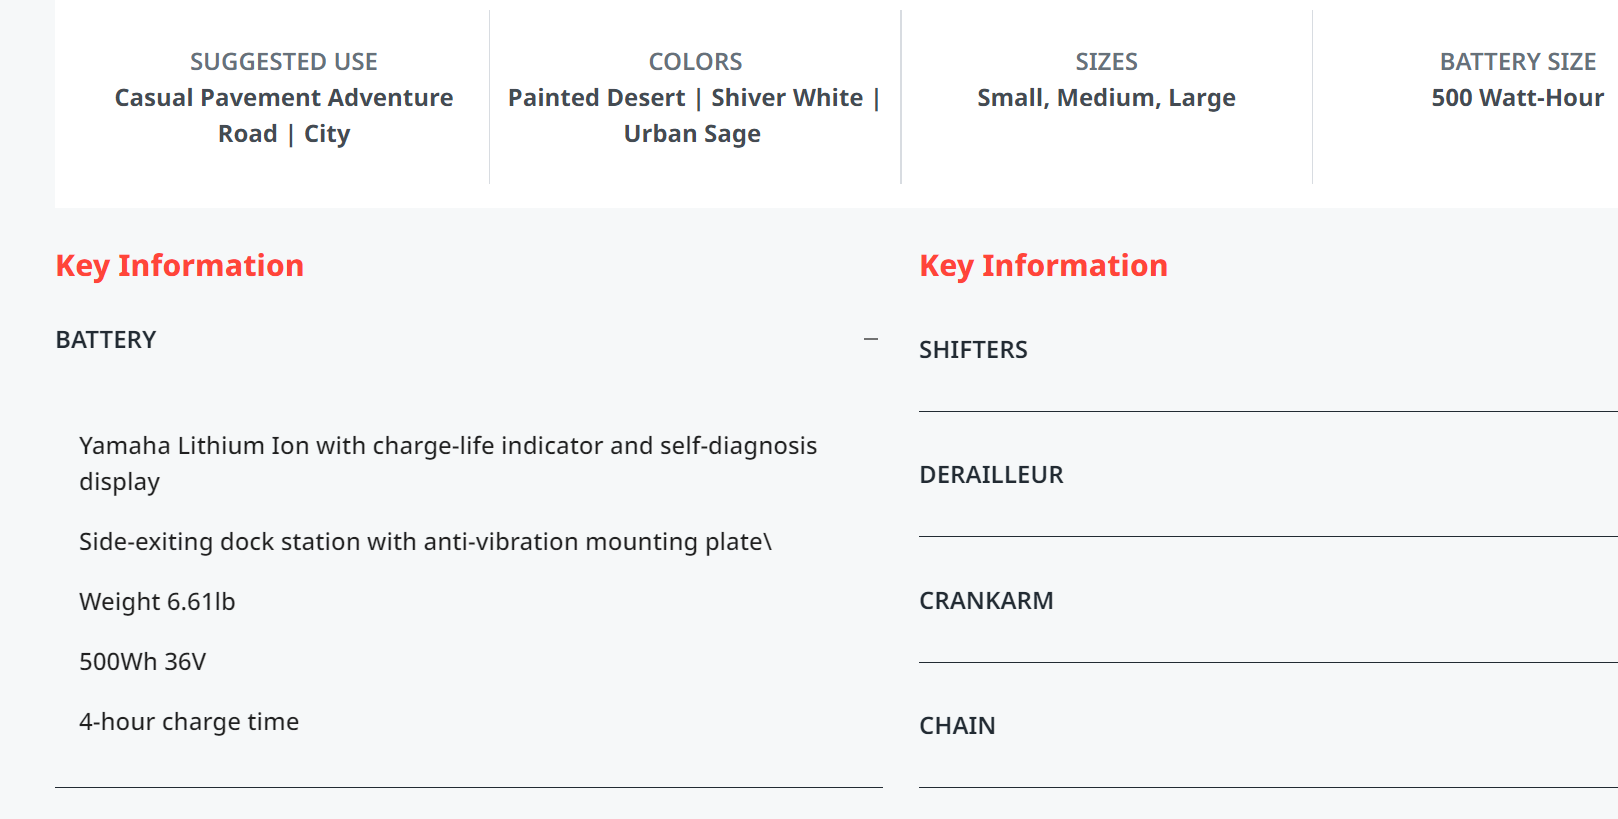Click the right Key Information heading above SHIFTERS
Image resolution: width=1618 pixels, height=819 pixels.
click(x=1043, y=266)
